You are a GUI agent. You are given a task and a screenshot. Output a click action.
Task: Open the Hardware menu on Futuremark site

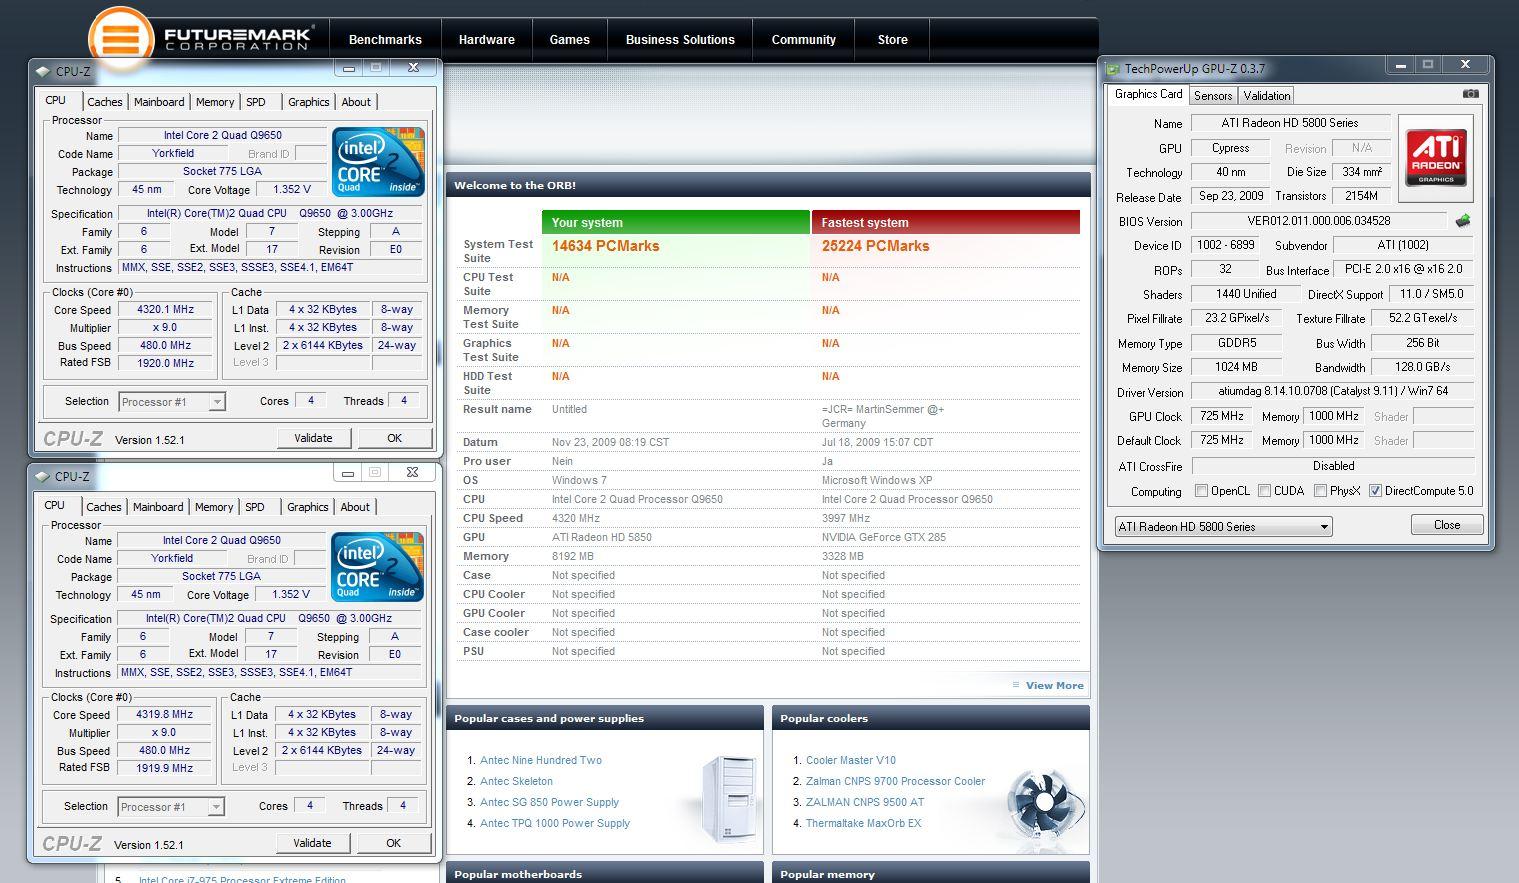[487, 40]
